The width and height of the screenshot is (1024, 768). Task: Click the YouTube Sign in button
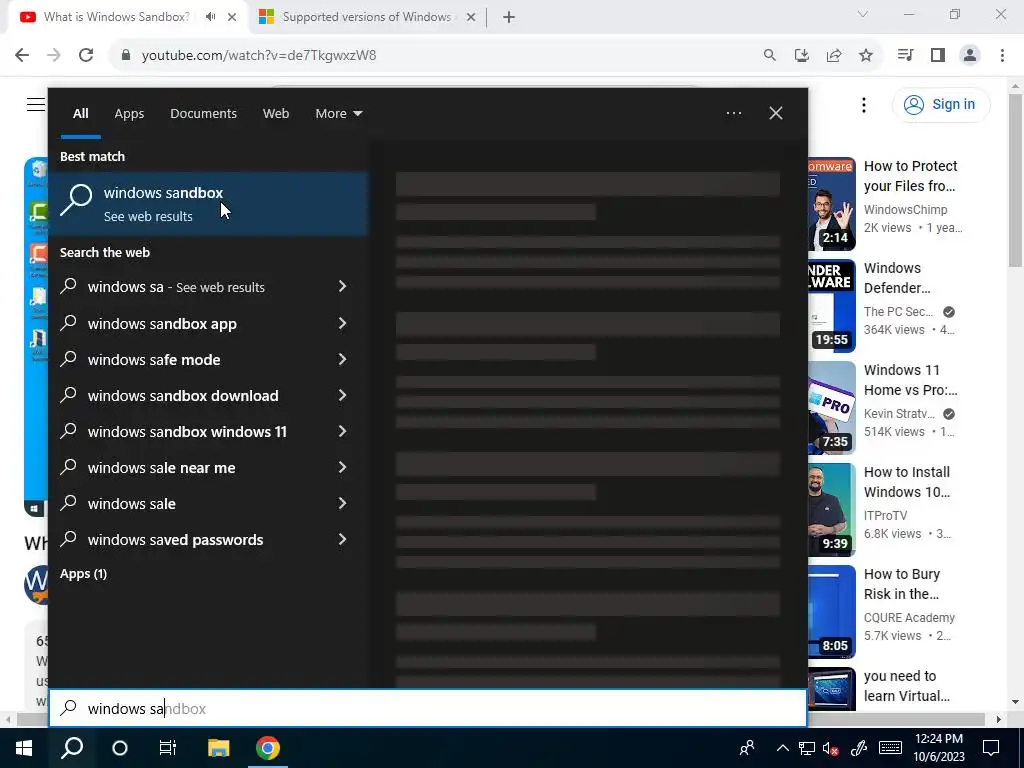pos(940,104)
